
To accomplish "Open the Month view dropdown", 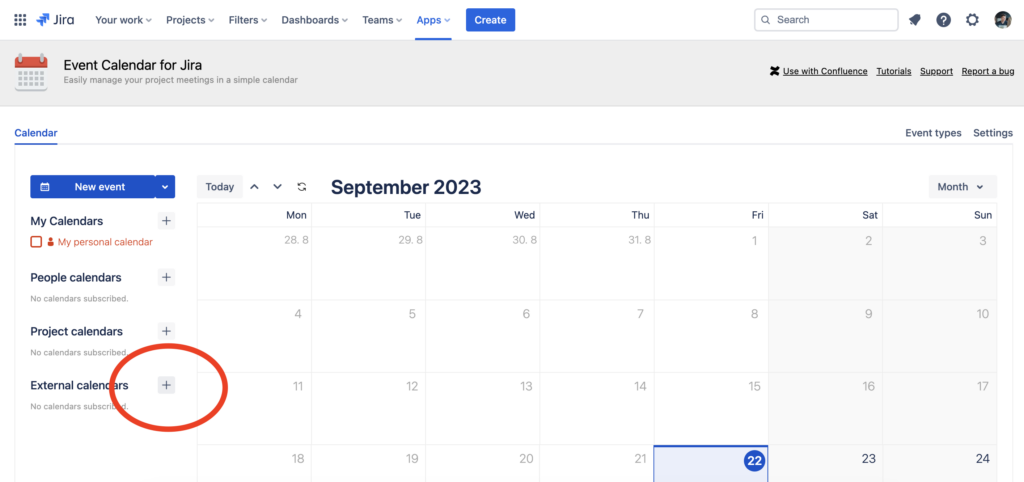I will click(963, 187).
